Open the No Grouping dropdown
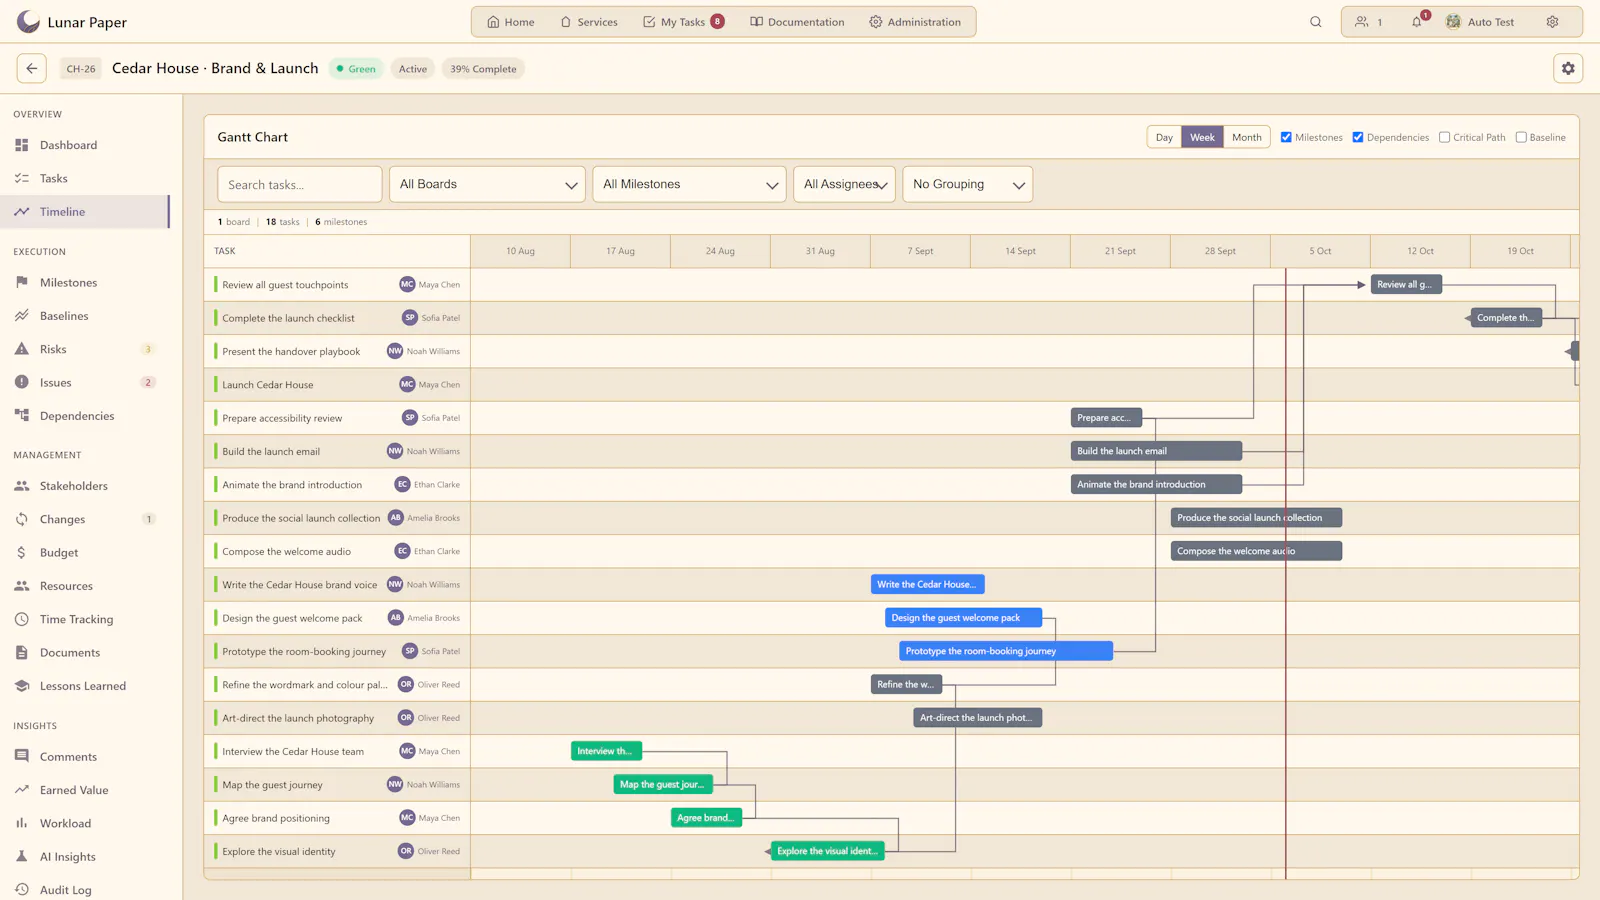Image resolution: width=1600 pixels, height=900 pixels. 967,184
